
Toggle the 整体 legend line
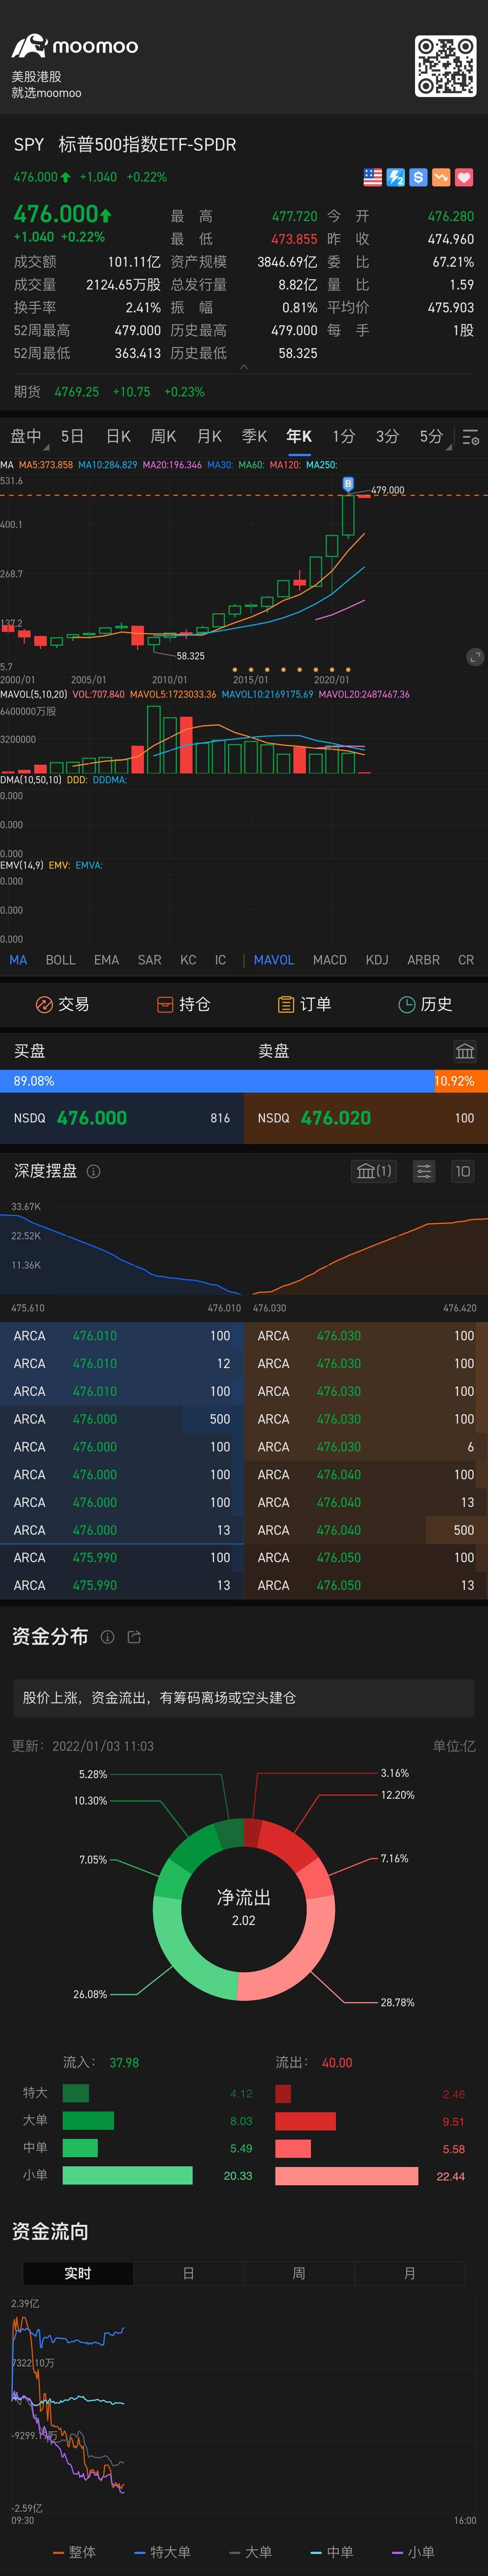click(x=74, y=2552)
